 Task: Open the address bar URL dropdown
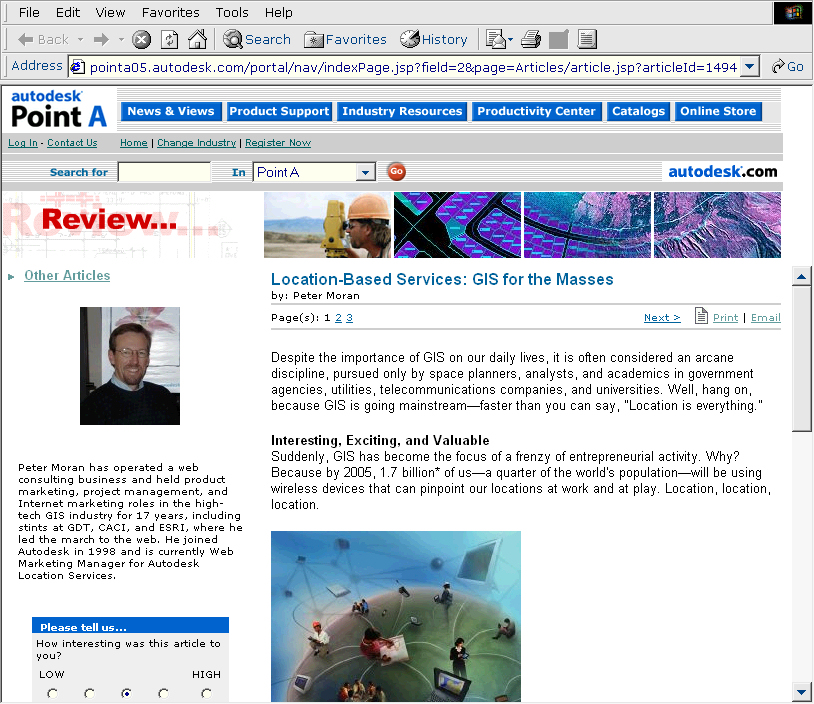[x=749, y=66]
